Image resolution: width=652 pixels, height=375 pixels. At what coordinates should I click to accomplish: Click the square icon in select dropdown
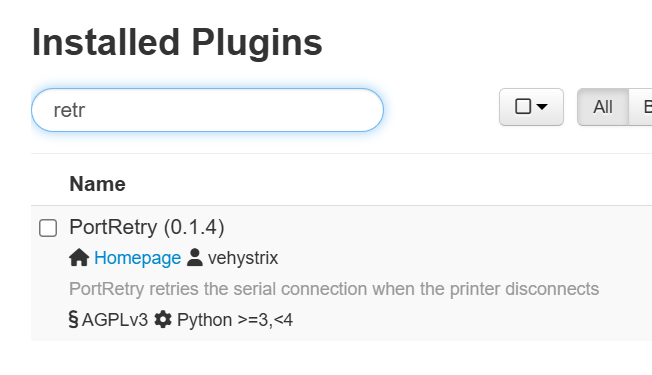[x=523, y=106]
